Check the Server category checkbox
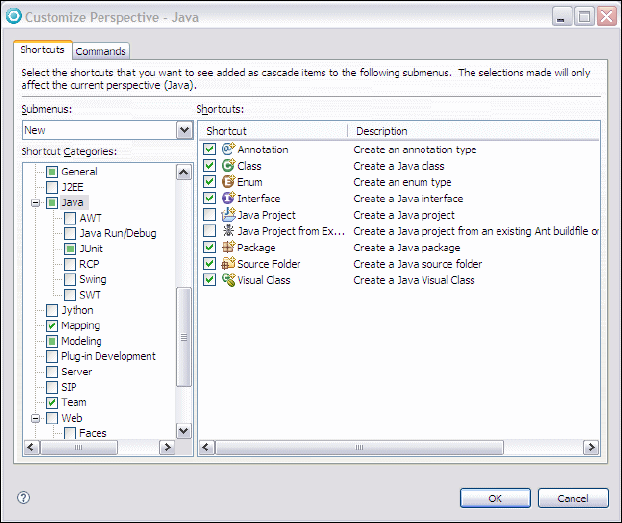Viewport: 622px width, 523px height. tap(52, 372)
